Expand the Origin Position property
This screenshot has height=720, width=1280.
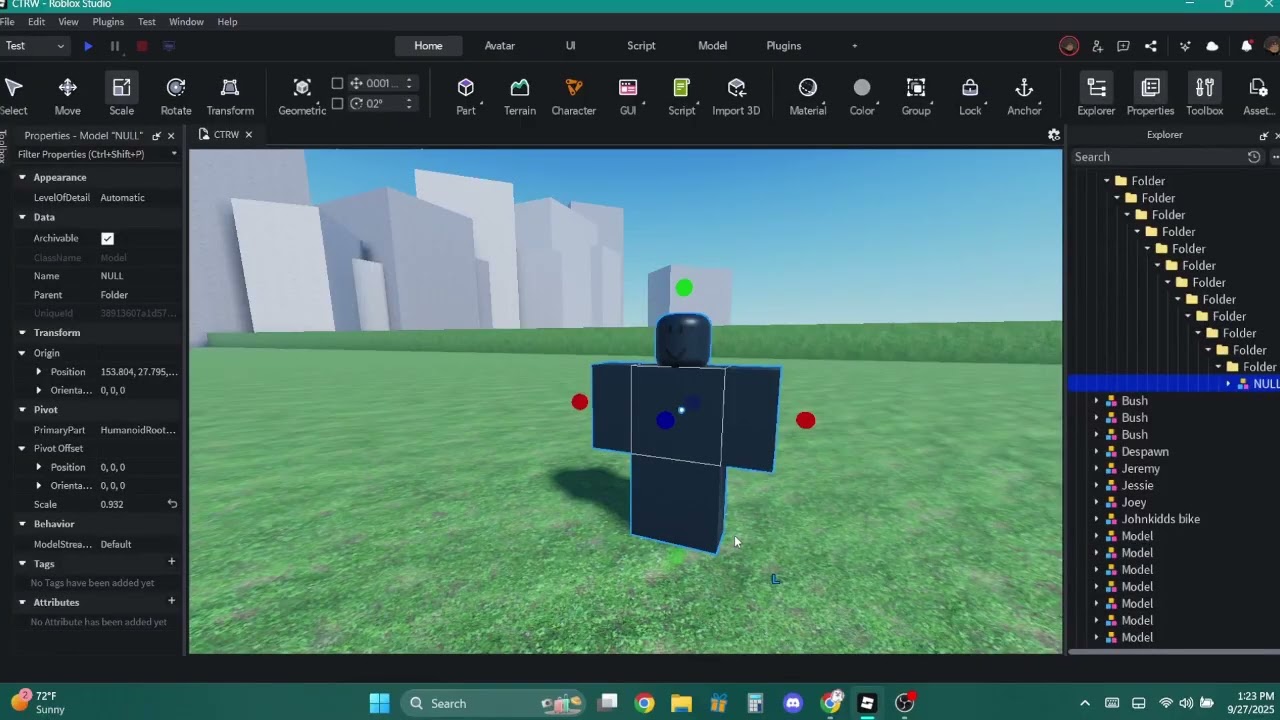pos(39,372)
